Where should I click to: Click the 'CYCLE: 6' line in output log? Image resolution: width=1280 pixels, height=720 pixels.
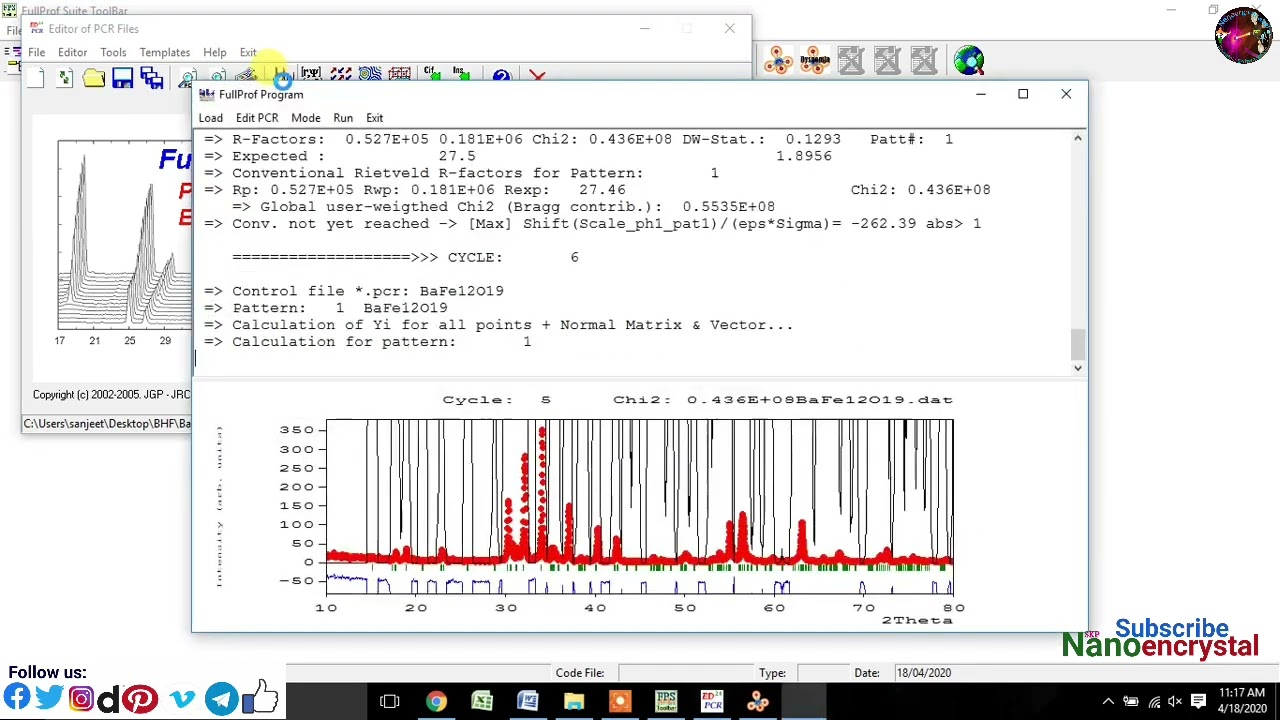(405, 257)
